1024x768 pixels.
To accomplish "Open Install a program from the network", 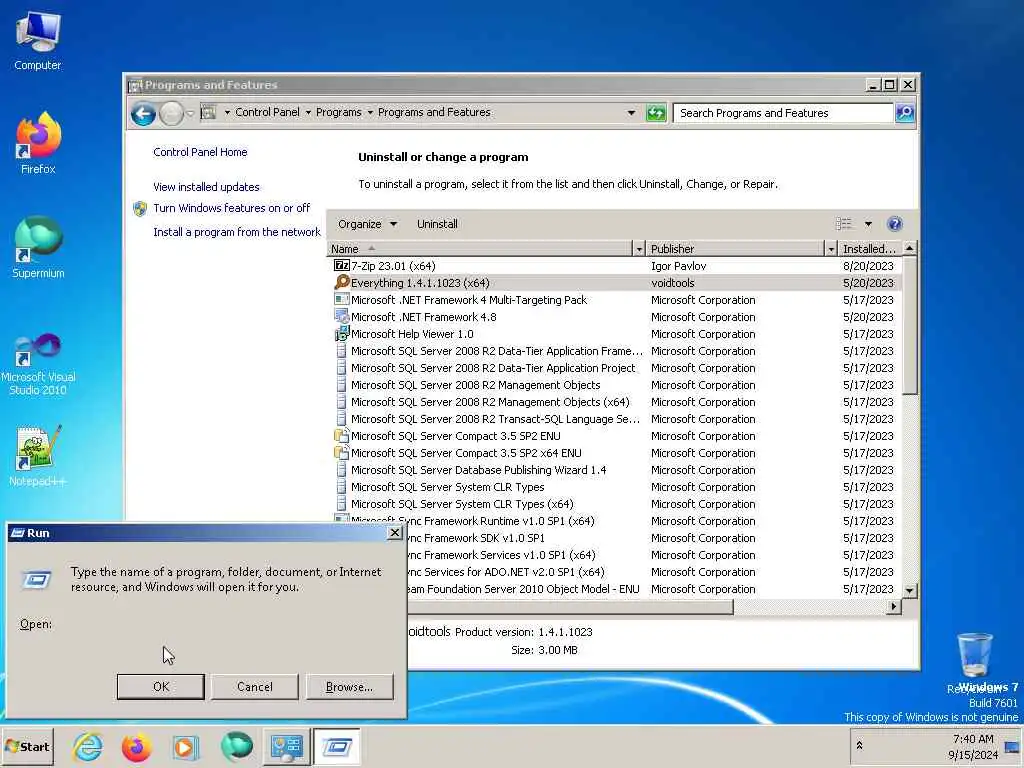I will pyautogui.click(x=237, y=232).
